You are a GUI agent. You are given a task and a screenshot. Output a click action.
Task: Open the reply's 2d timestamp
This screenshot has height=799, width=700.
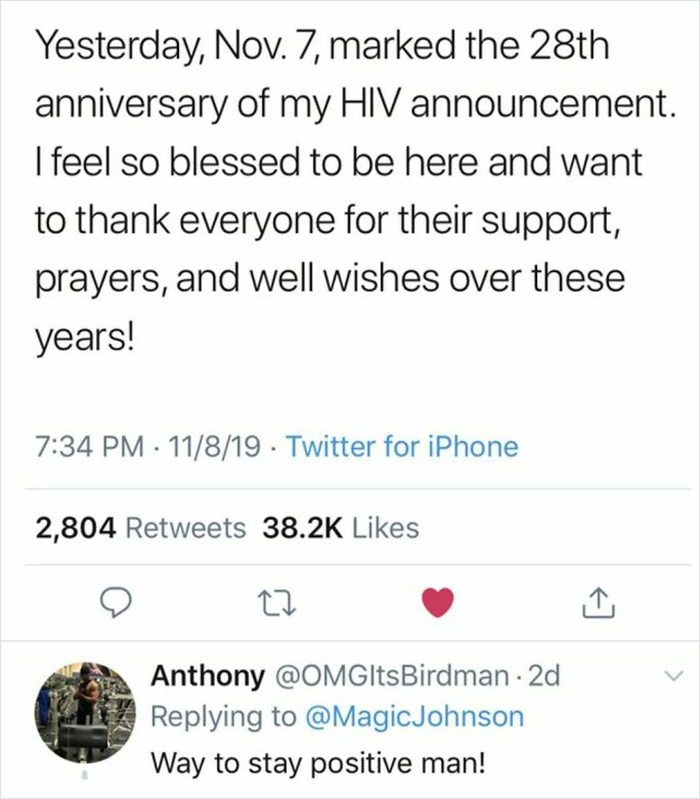[545, 676]
